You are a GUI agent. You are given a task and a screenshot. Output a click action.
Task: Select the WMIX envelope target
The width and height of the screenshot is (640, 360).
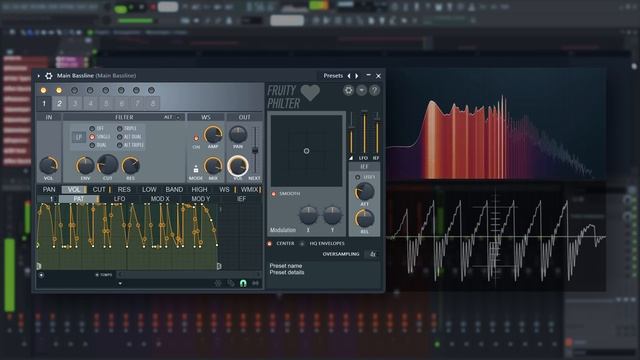[x=249, y=190]
